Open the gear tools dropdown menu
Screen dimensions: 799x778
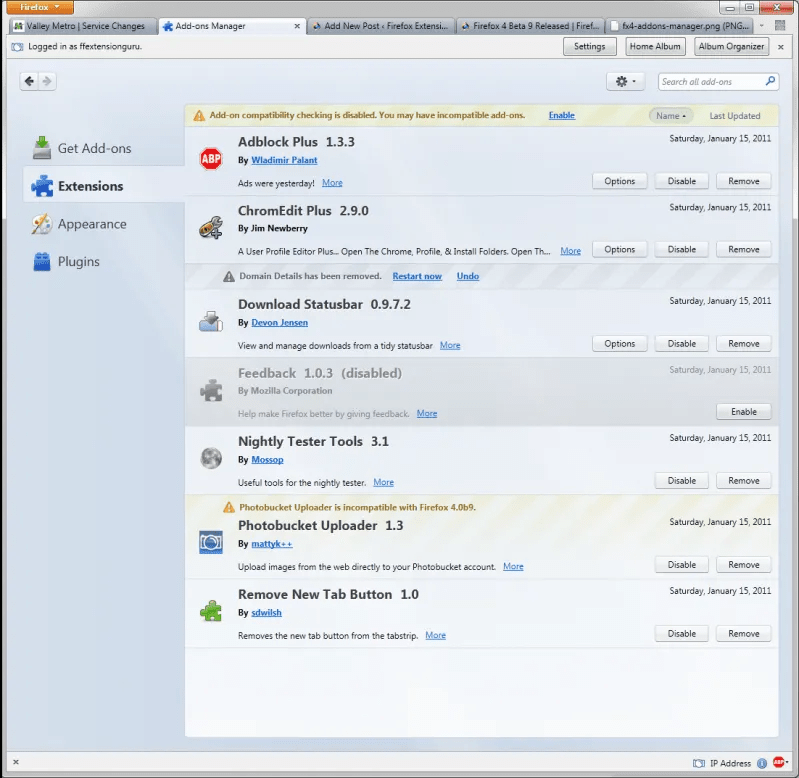point(625,81)
